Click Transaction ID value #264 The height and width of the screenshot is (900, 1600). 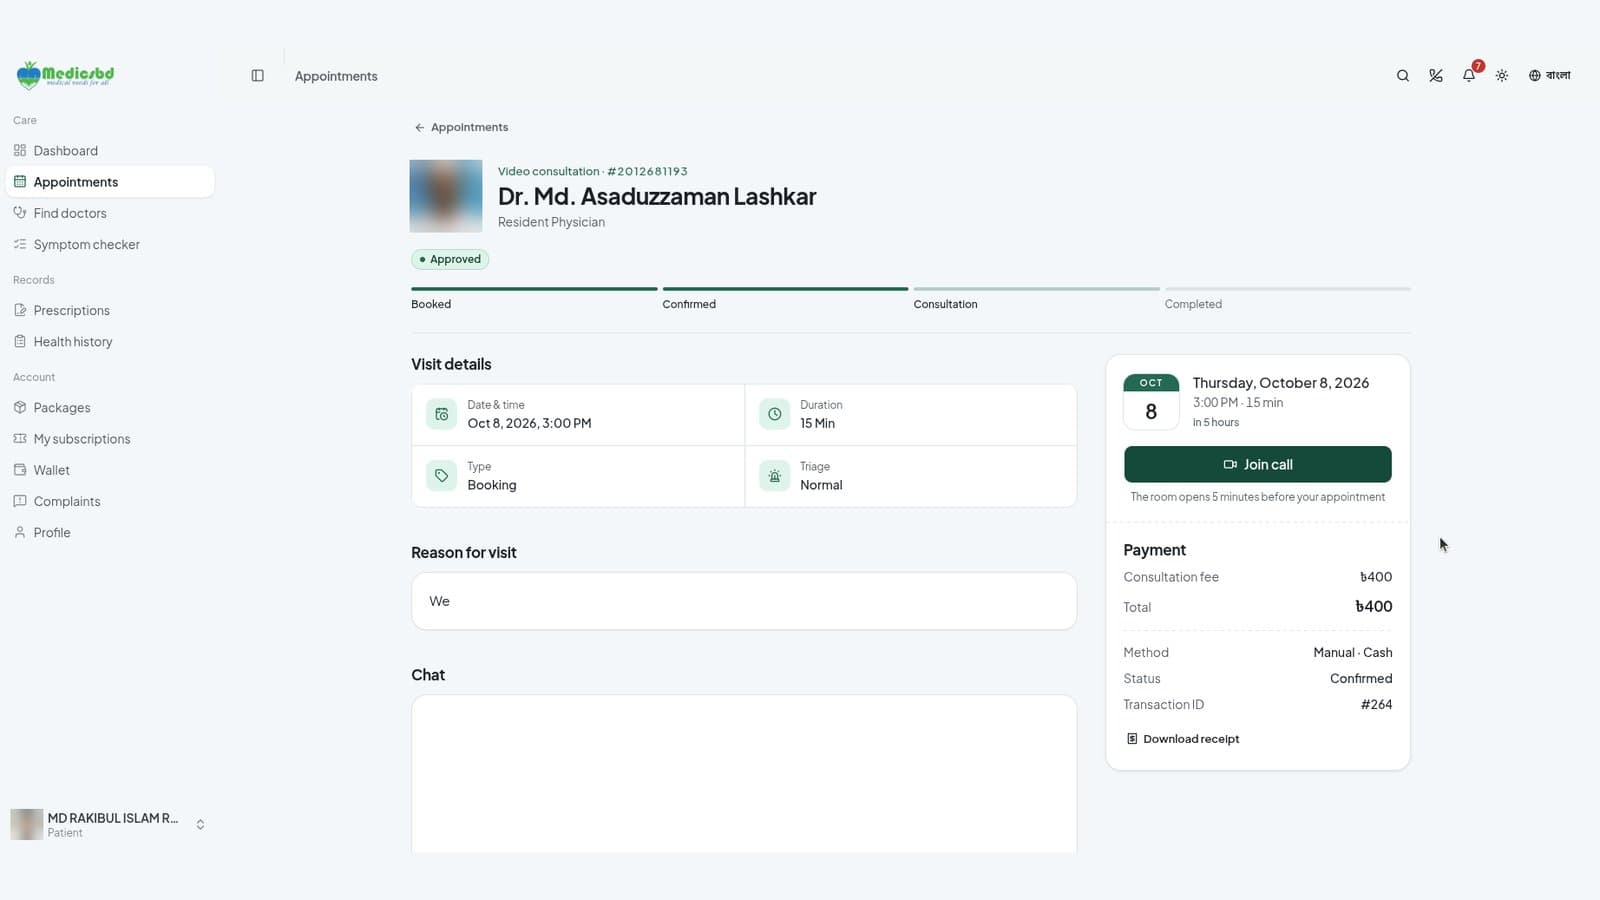point(1376,704)
